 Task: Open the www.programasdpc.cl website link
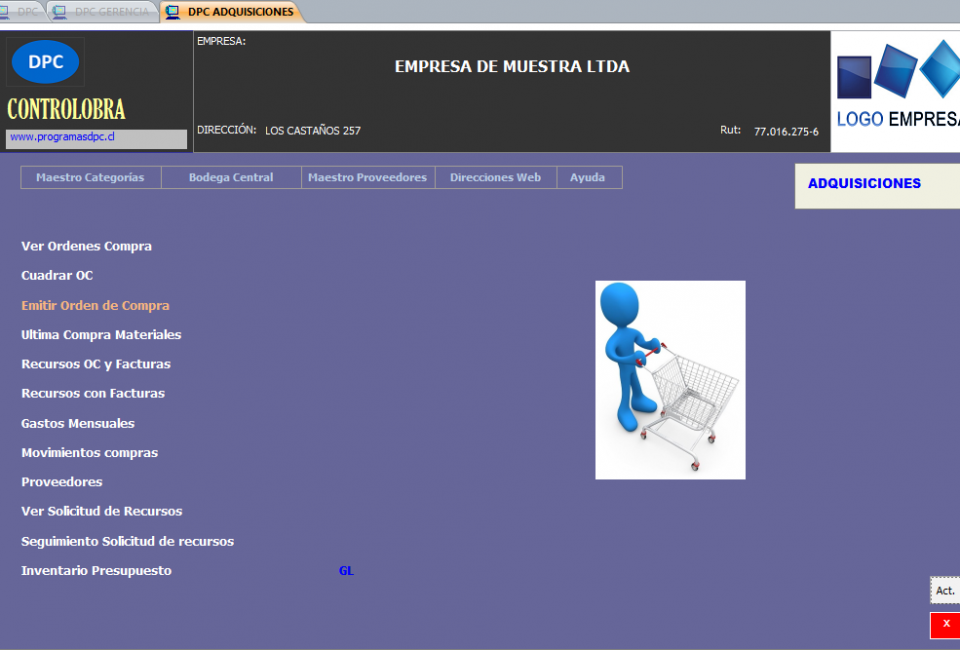(62, 137)
